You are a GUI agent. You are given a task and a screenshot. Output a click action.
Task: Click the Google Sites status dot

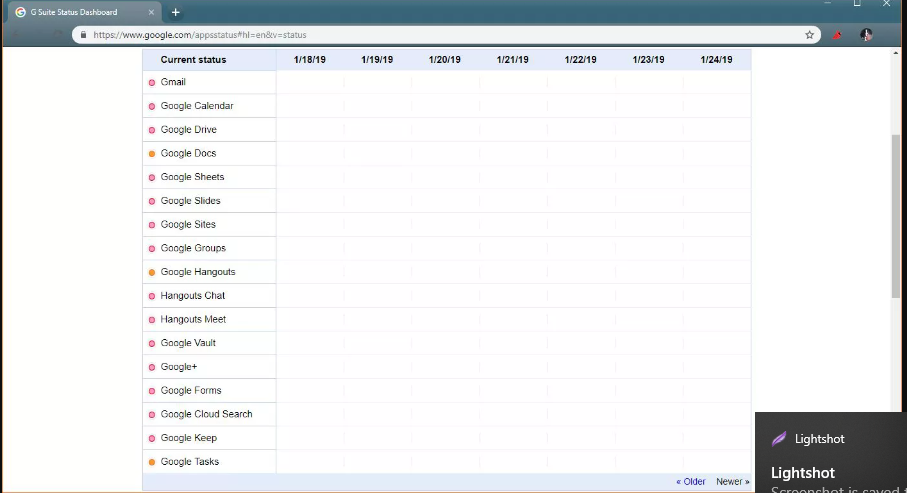click(152, 225)
